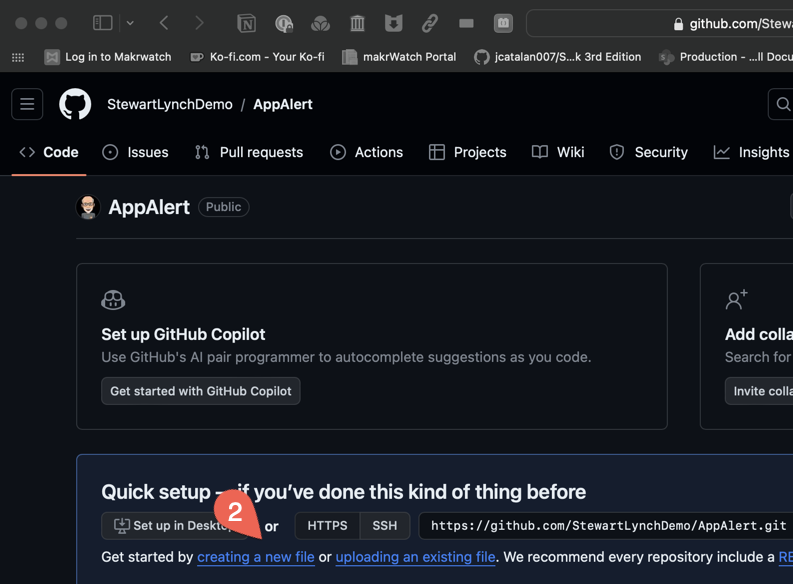Image resolution: width=793 pixels, height=584 pixels.
Task: Open the Ko-fi.com bookmark
Action: 257,57
